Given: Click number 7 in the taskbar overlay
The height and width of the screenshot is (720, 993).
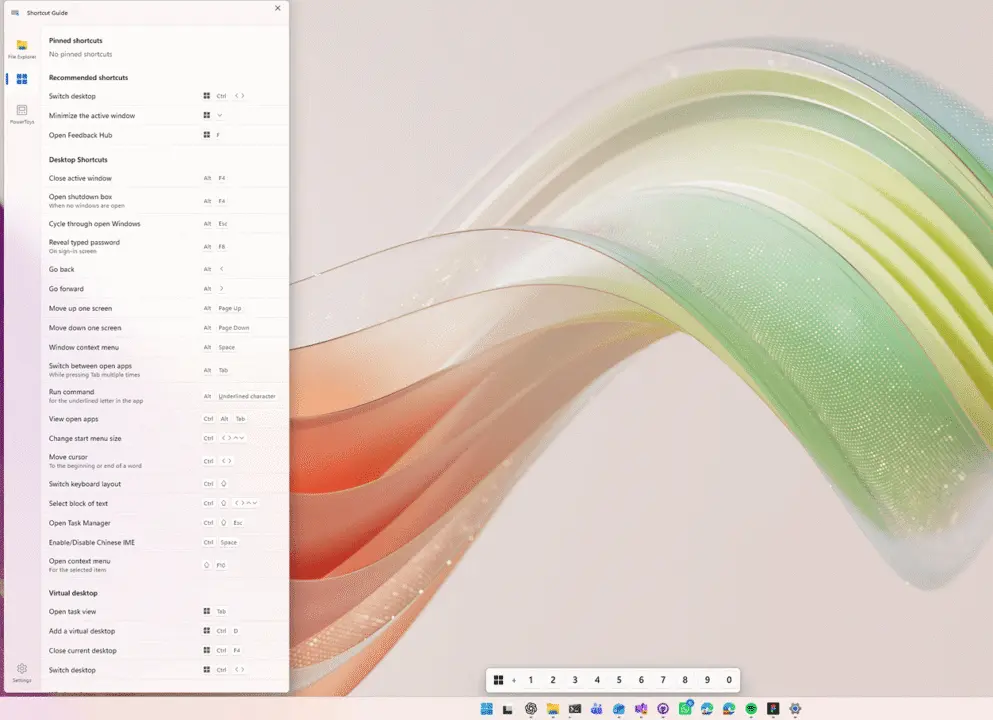Looking at the screenshot, I should point(663,679).
